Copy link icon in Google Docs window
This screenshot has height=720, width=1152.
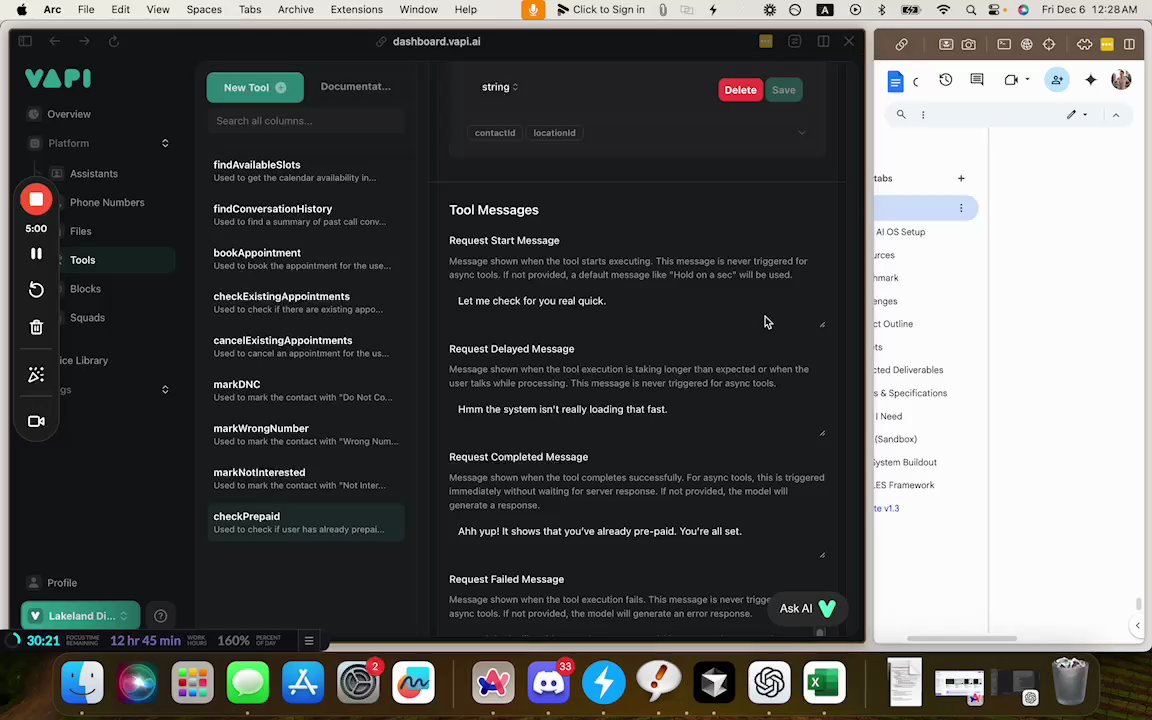pos(901,44)
